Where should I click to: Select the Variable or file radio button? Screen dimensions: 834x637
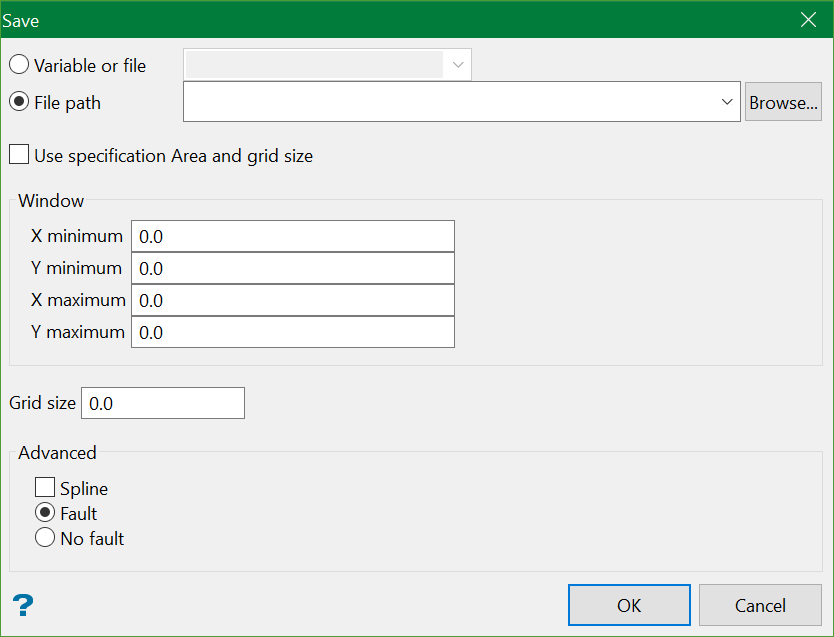[x=19, y=65]
